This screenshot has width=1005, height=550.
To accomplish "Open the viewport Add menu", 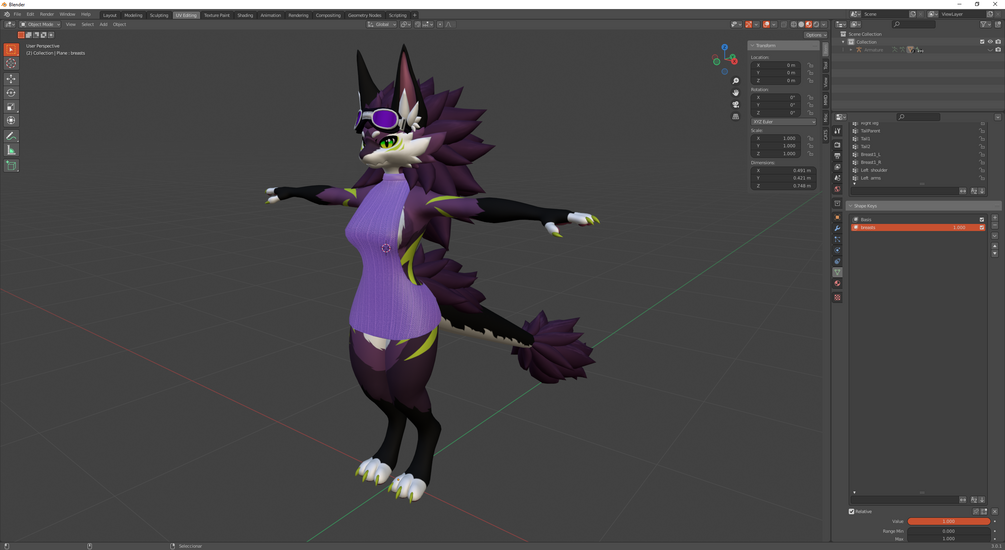I will (103, 24).
